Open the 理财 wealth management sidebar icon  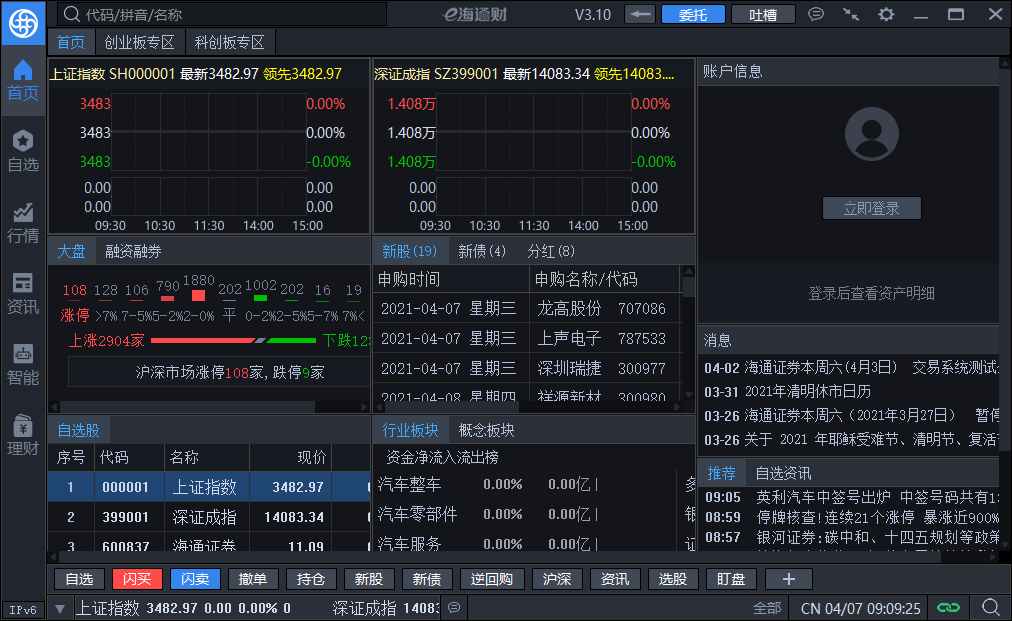[23, 435]
